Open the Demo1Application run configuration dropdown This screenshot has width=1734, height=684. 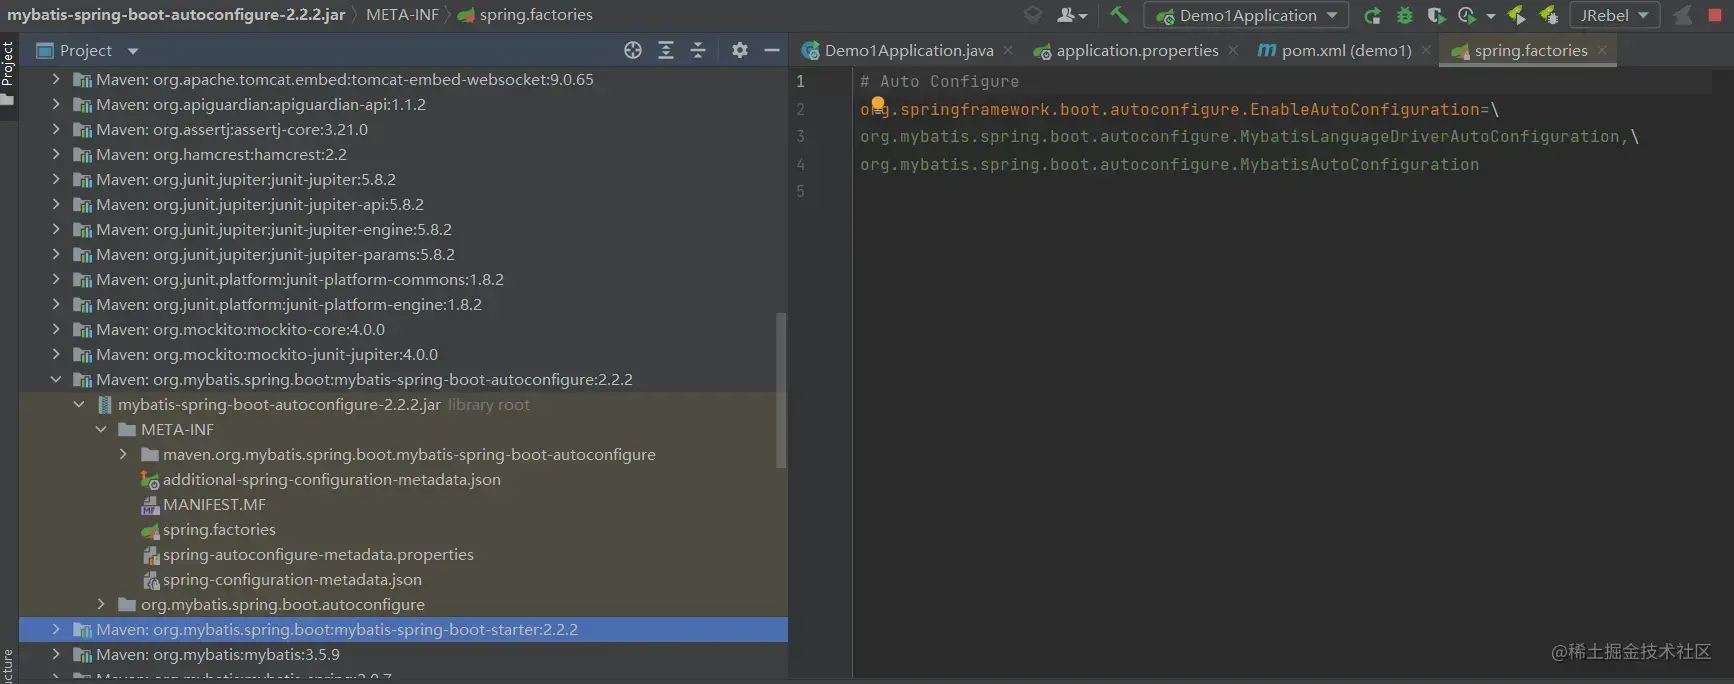coord(1246,15)
